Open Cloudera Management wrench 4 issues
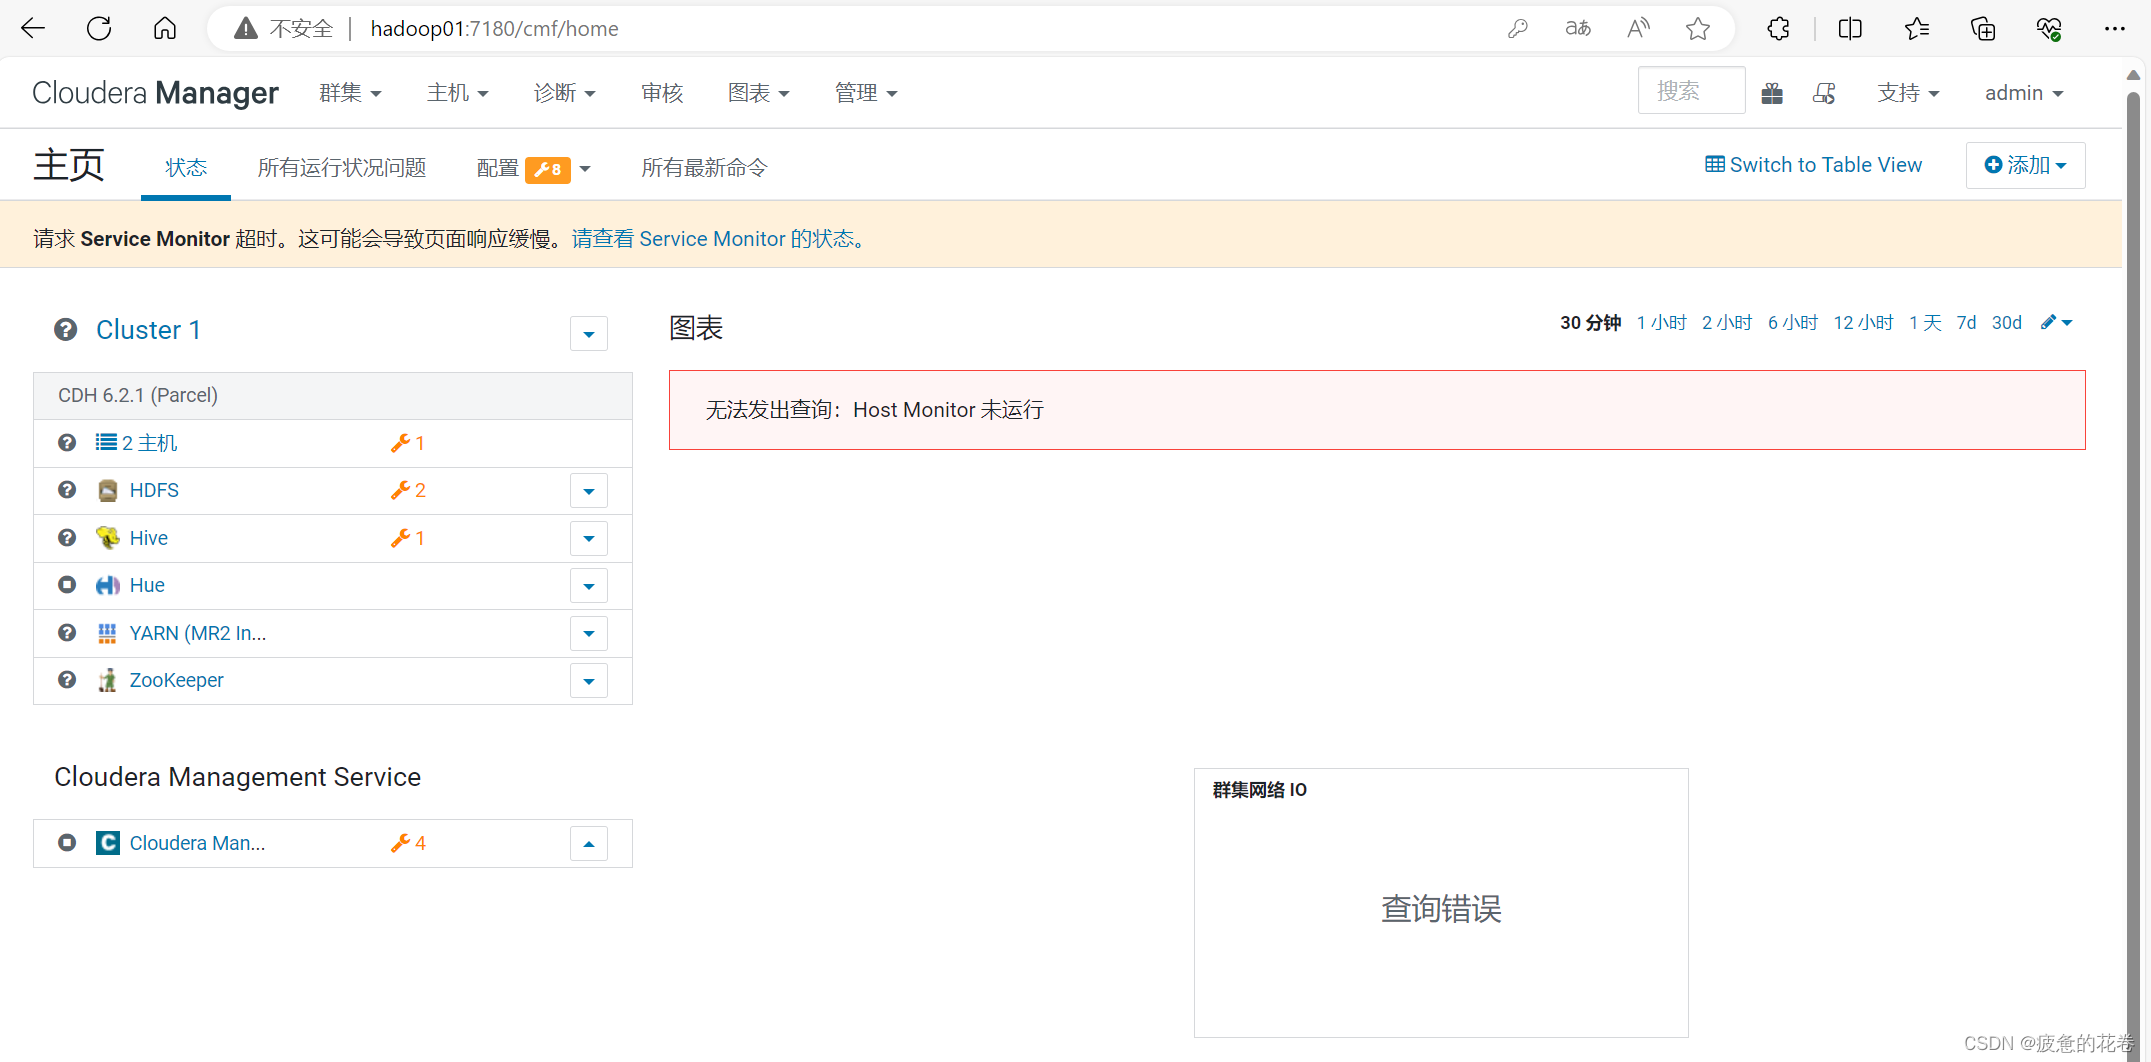This screenshot has height=1062, width=2151. pos(408,843)
